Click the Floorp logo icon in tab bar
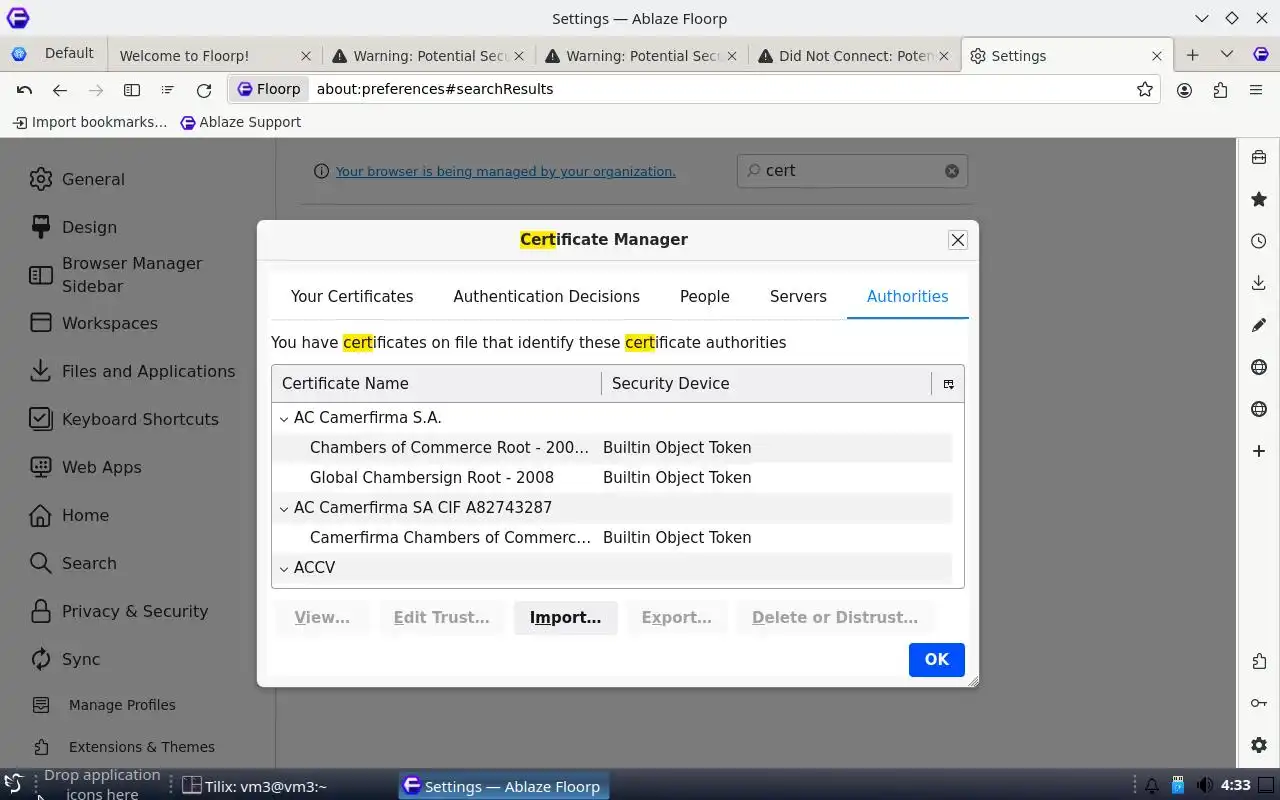Screen dimensions: 1280x800 [1261, 55]
